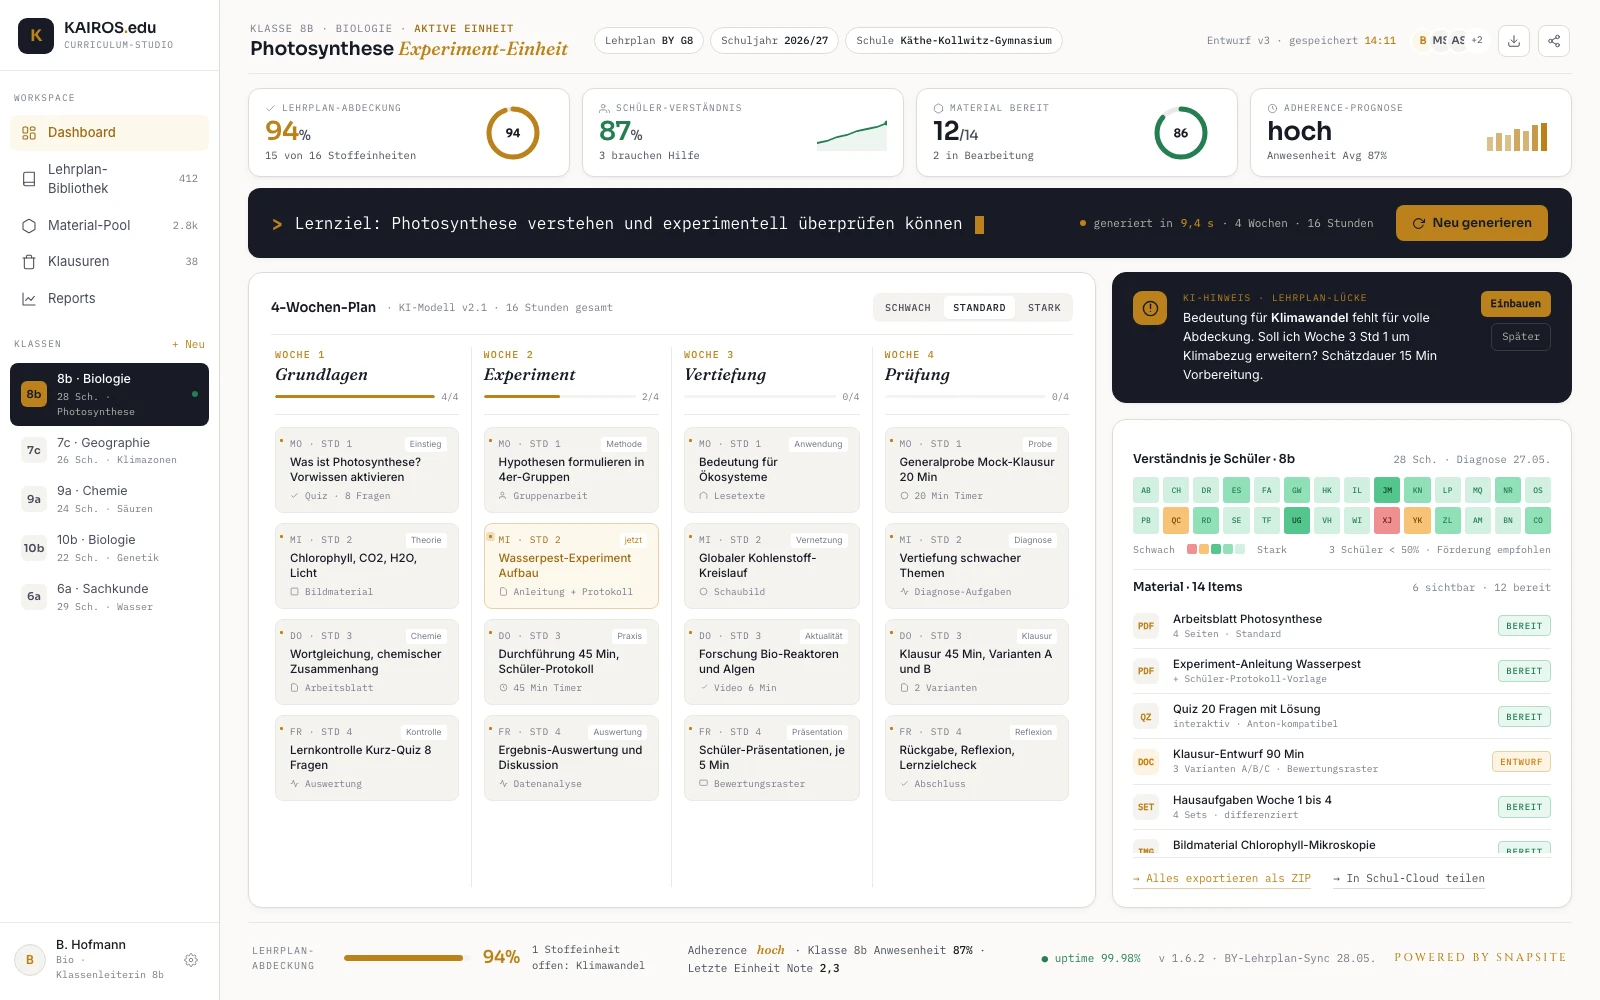Click PDF icon of Experiment-Anleitung Wasserpest
The image size is (1600, 1000).
point(1146,671)
